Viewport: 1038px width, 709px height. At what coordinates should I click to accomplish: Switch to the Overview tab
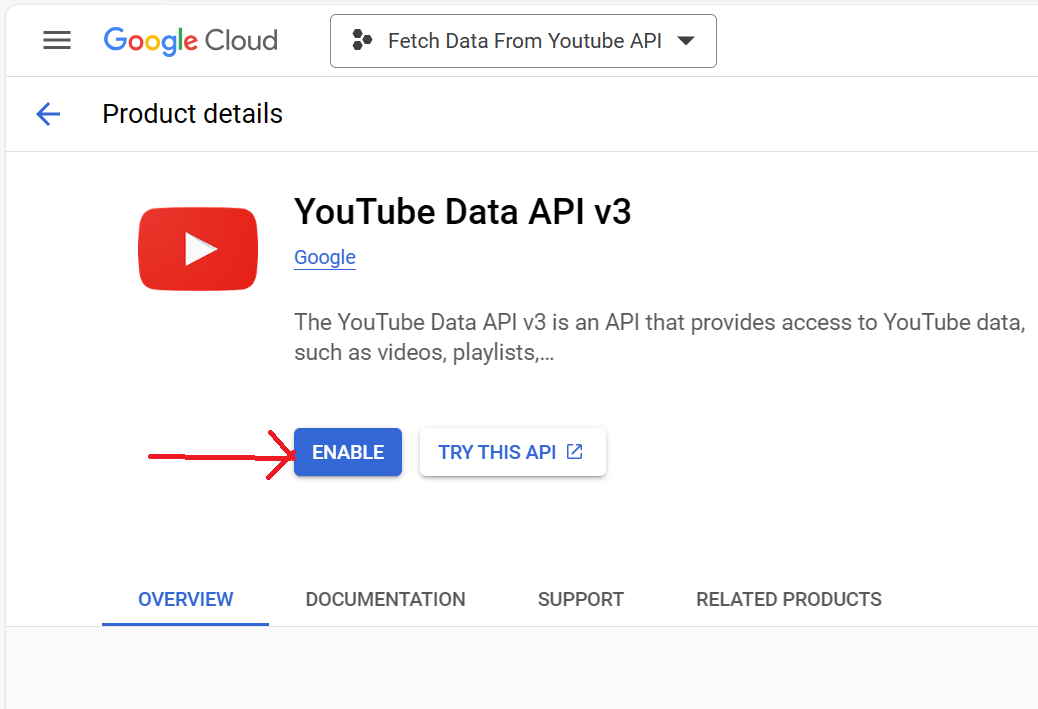click(x=185, y=599)
